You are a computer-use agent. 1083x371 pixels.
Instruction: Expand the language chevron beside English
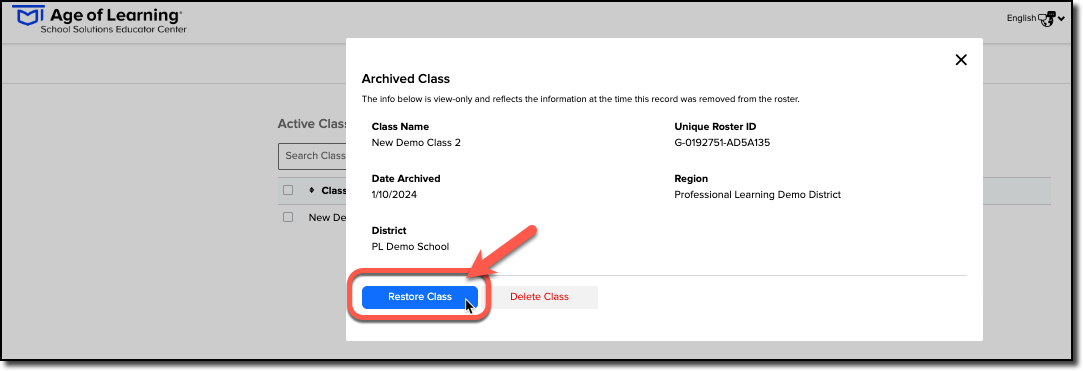(1062, 19)
